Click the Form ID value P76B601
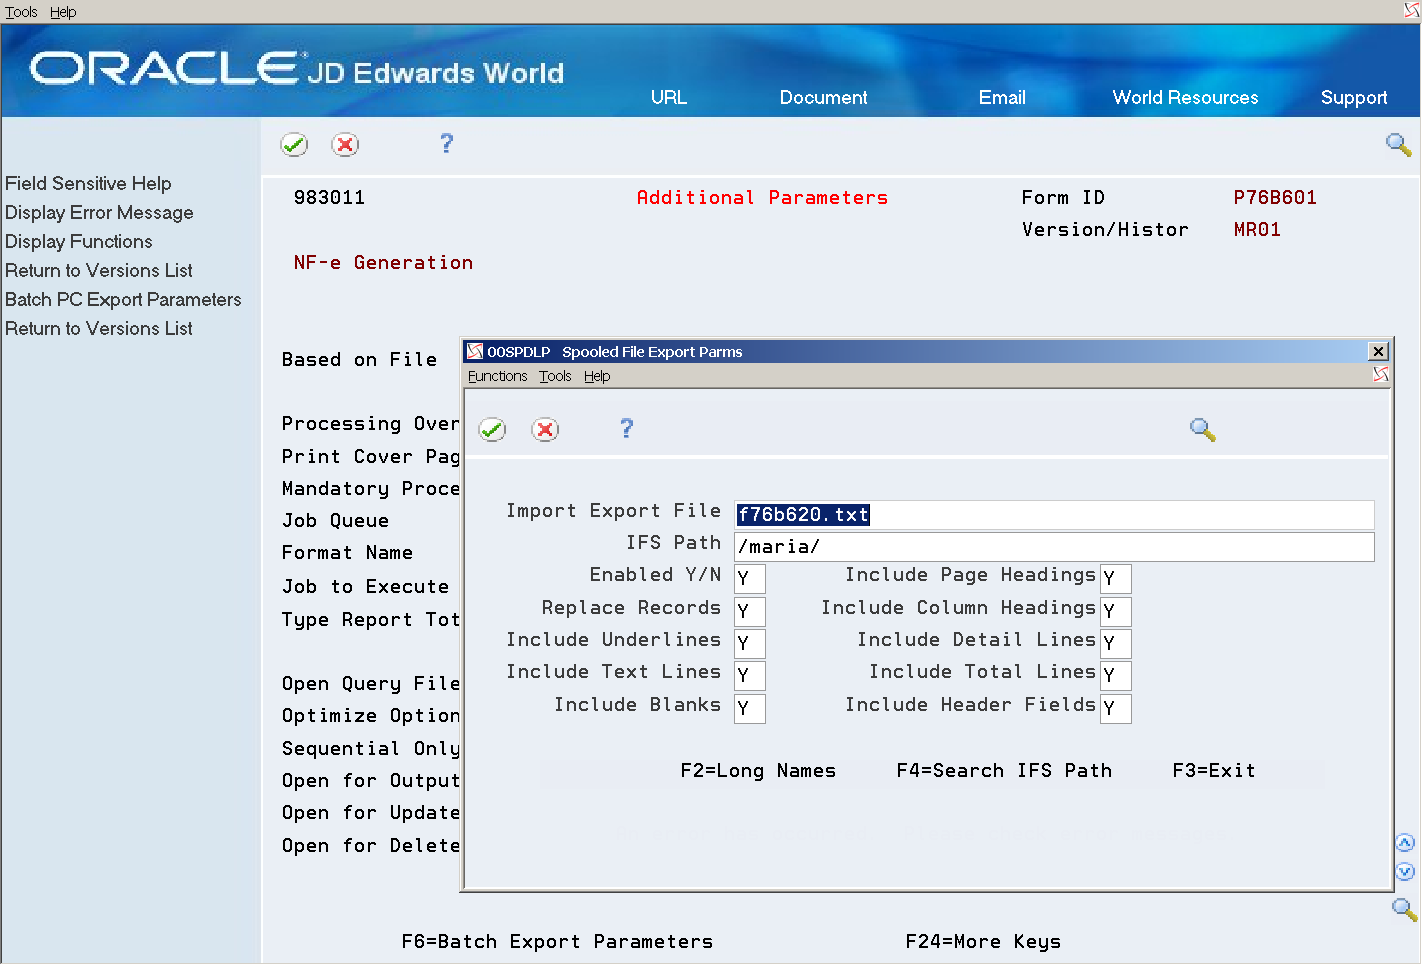The height and width of the screenshot is (965, 1422). 1275,197
